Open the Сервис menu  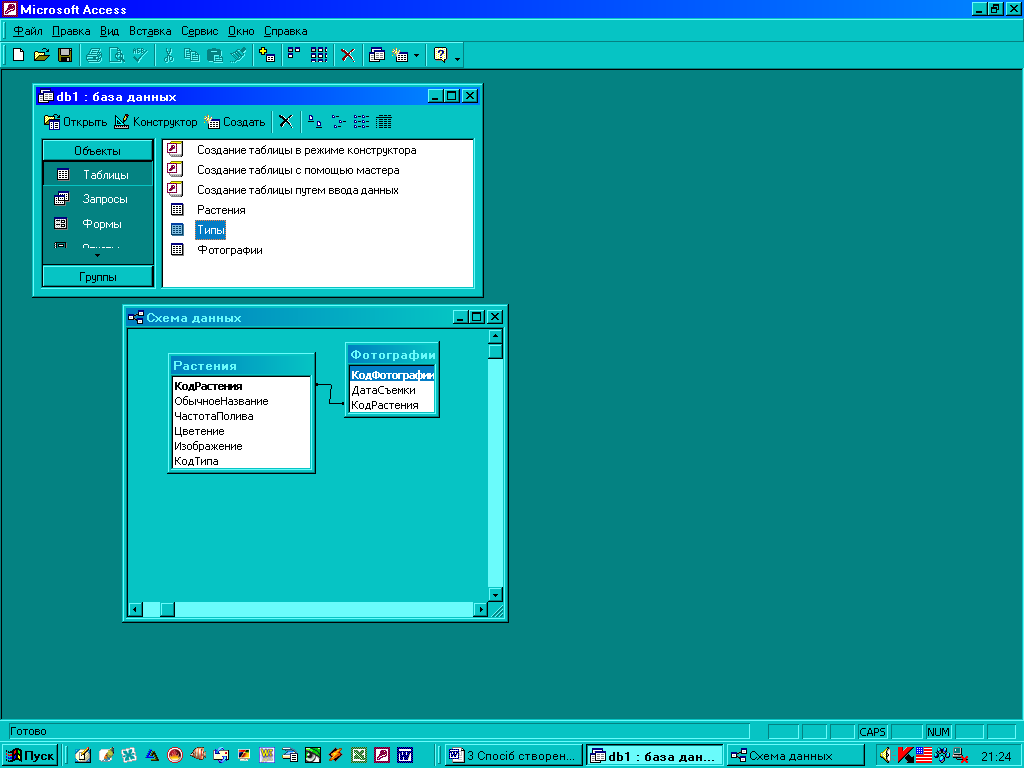199,31
